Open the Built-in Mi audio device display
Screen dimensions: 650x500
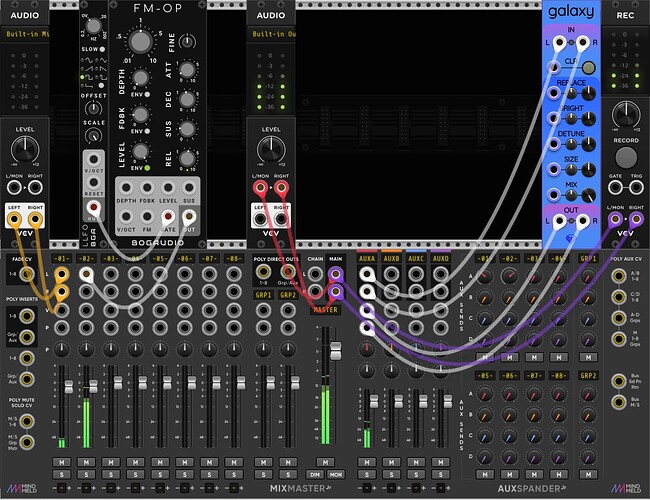[x=25, y=34]
